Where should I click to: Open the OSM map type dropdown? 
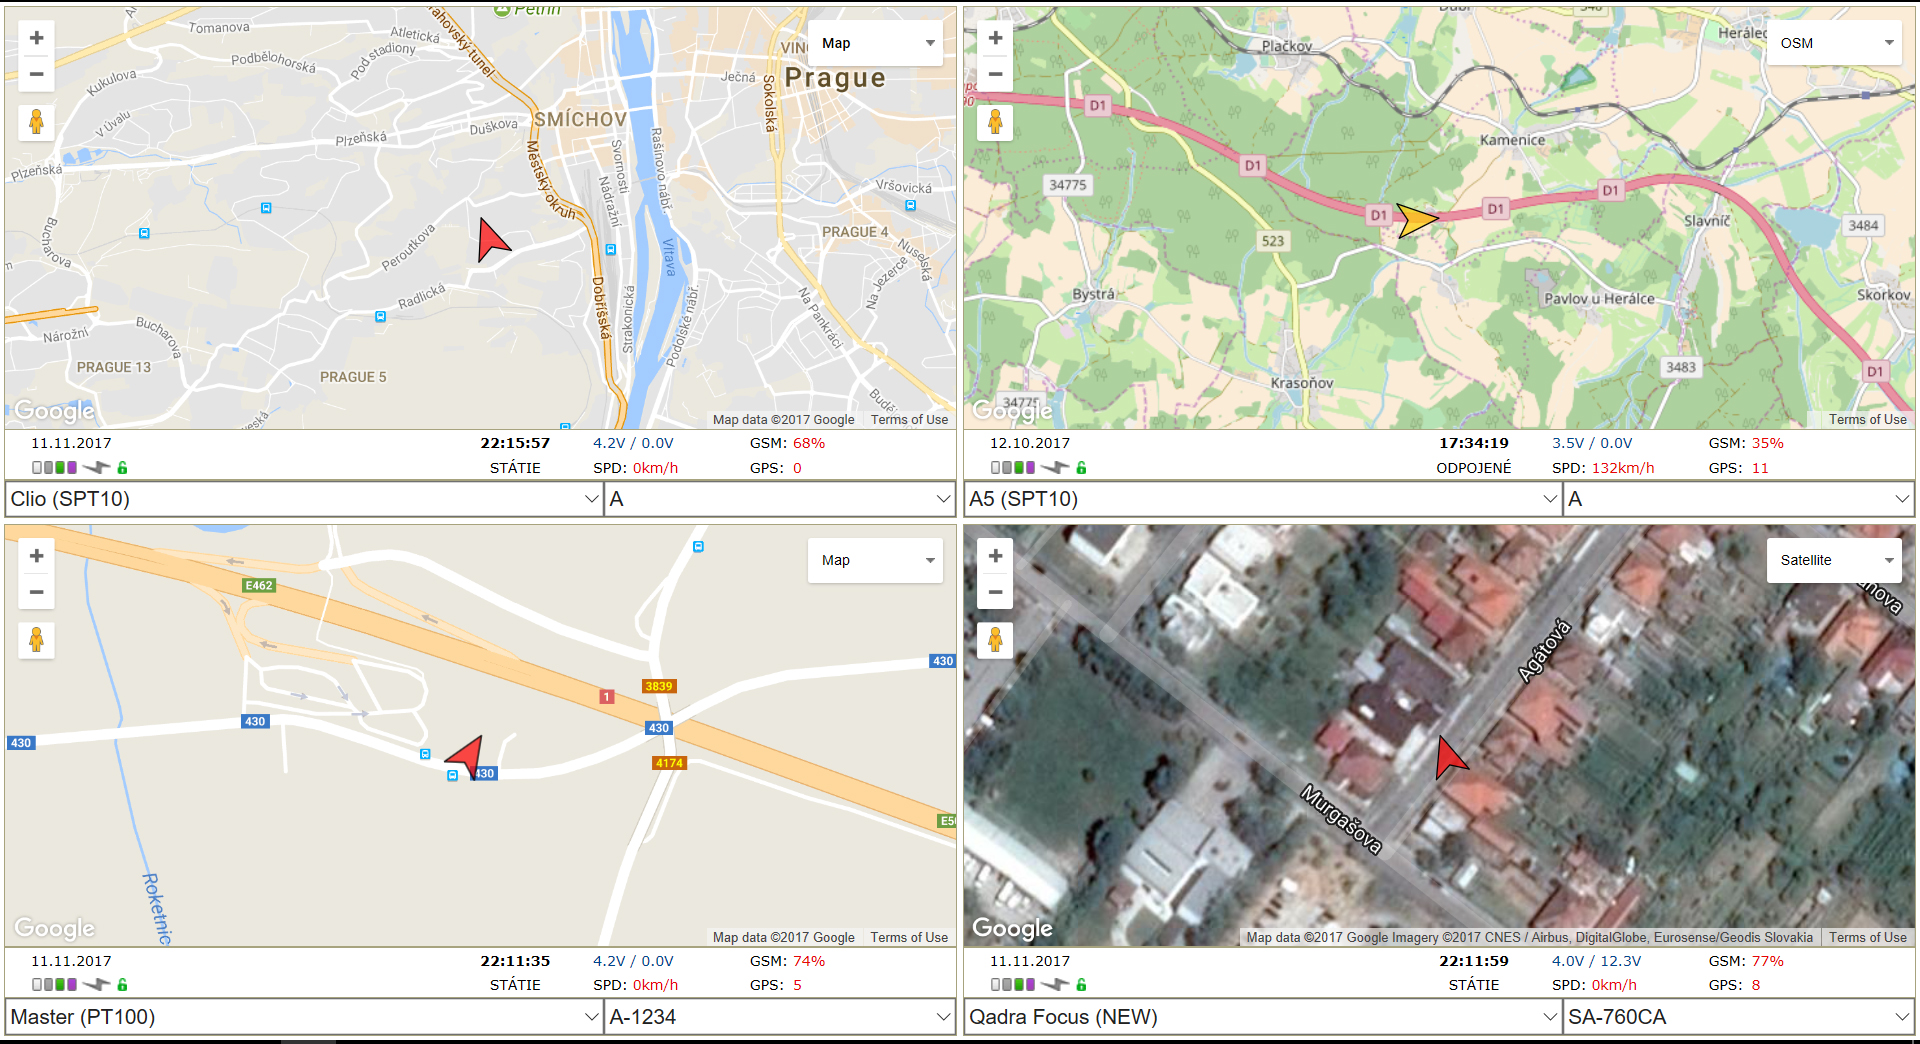[1834, 43]
